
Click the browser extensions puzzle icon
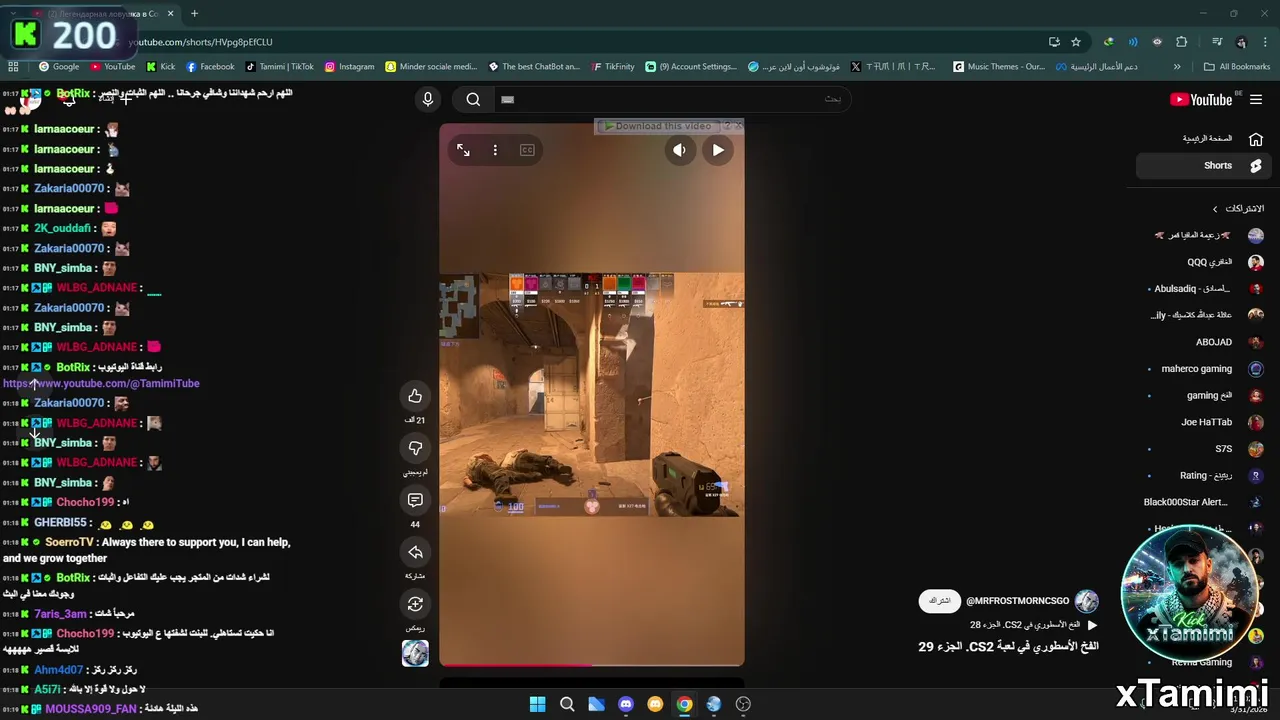pos(1182,42)
